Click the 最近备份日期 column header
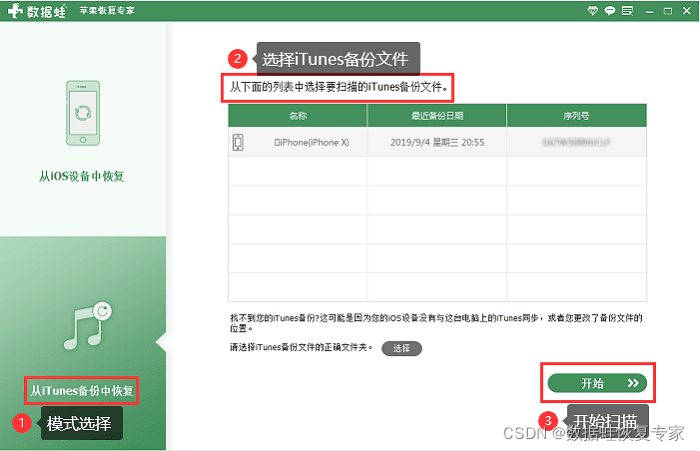 point(437,116)
